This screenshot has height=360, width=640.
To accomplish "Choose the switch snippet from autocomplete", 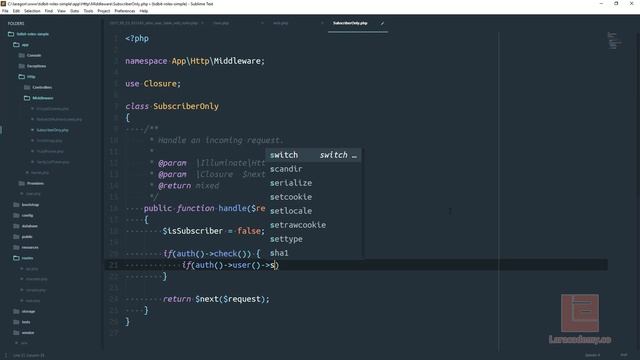I will click(313, 155).
